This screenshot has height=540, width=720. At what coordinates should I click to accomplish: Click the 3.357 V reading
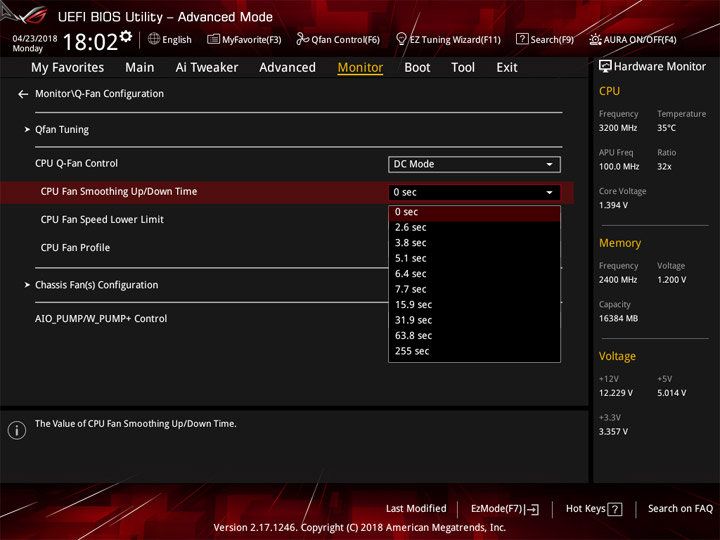click(613, 432)
